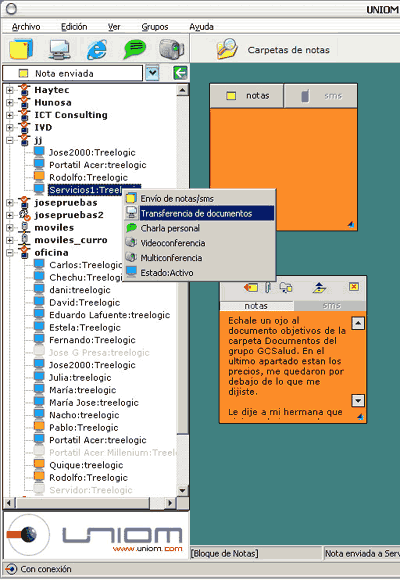Image resolution: width=400 pixels, height=580 pixels.
Task: Open Carpetas de notas folder icon
Action: tap(226, 49)
